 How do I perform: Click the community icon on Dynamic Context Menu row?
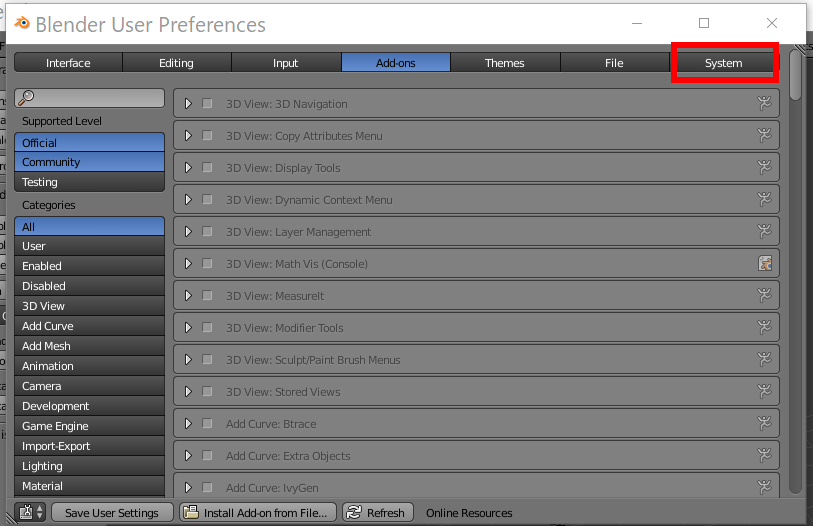764,199
